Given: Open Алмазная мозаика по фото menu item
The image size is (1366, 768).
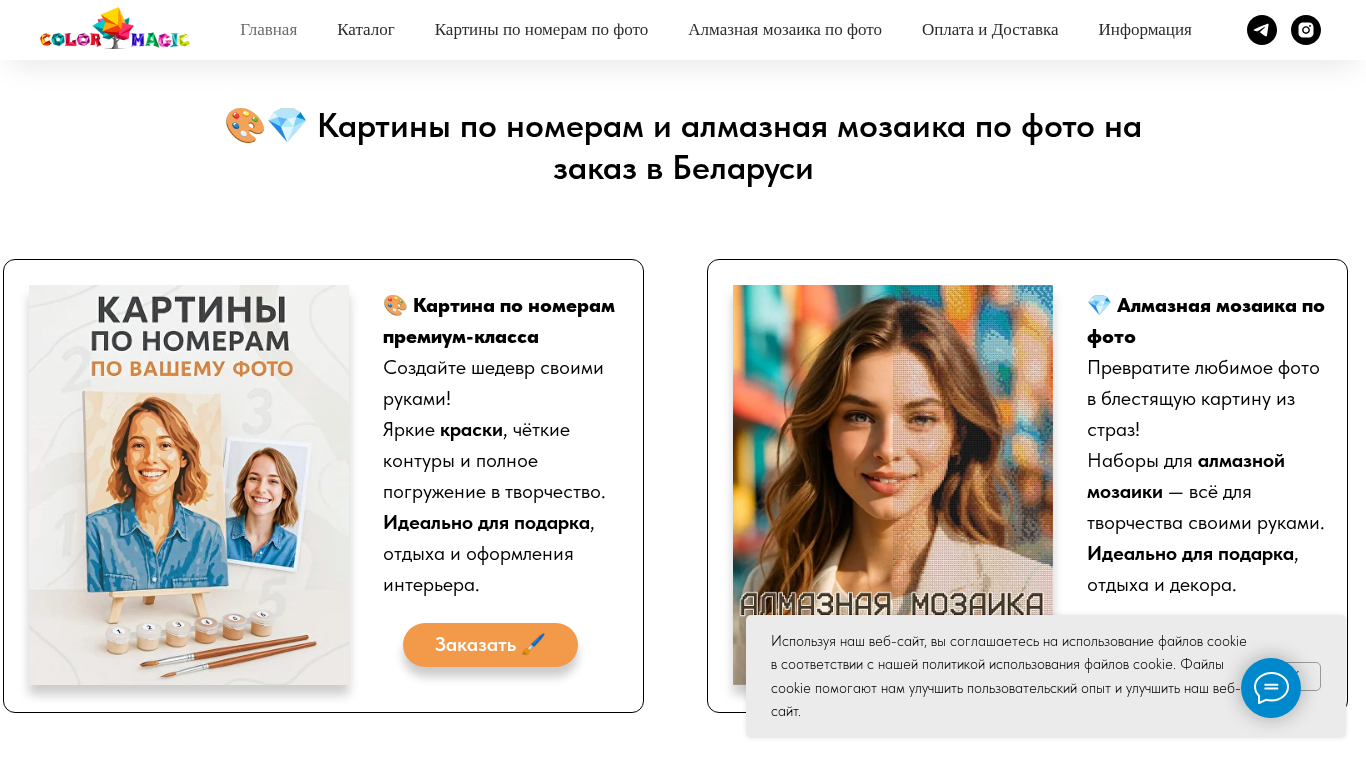Looking at the screenshot, I should coord(785,30).
